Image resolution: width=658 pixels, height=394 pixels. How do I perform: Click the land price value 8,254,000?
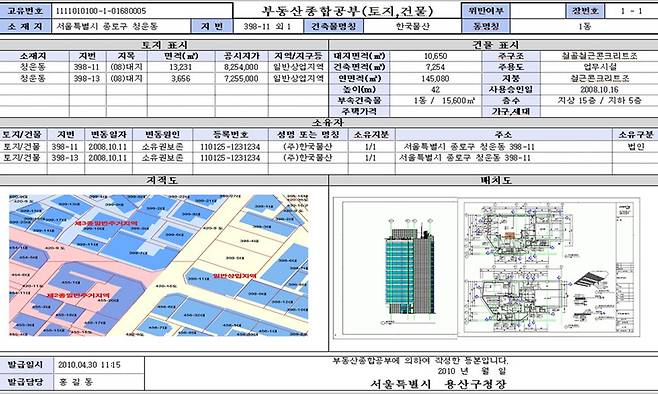[241, 67]
